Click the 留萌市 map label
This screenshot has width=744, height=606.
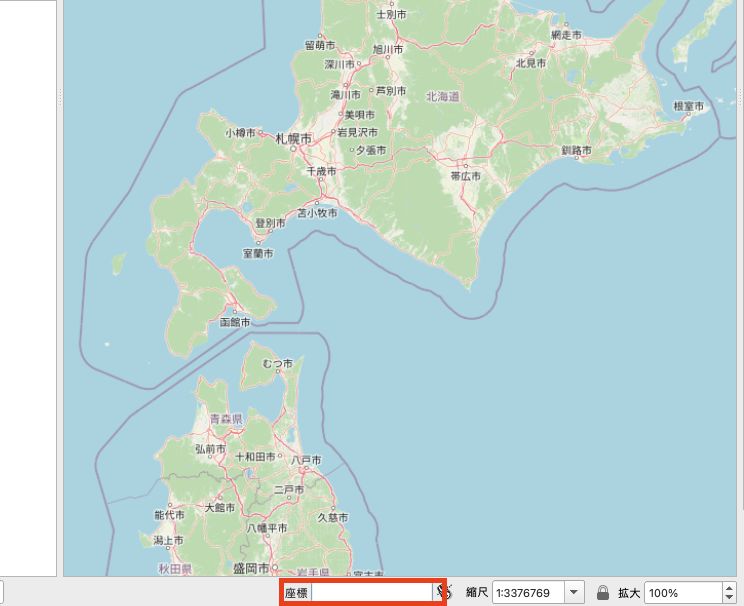(320, 46)
